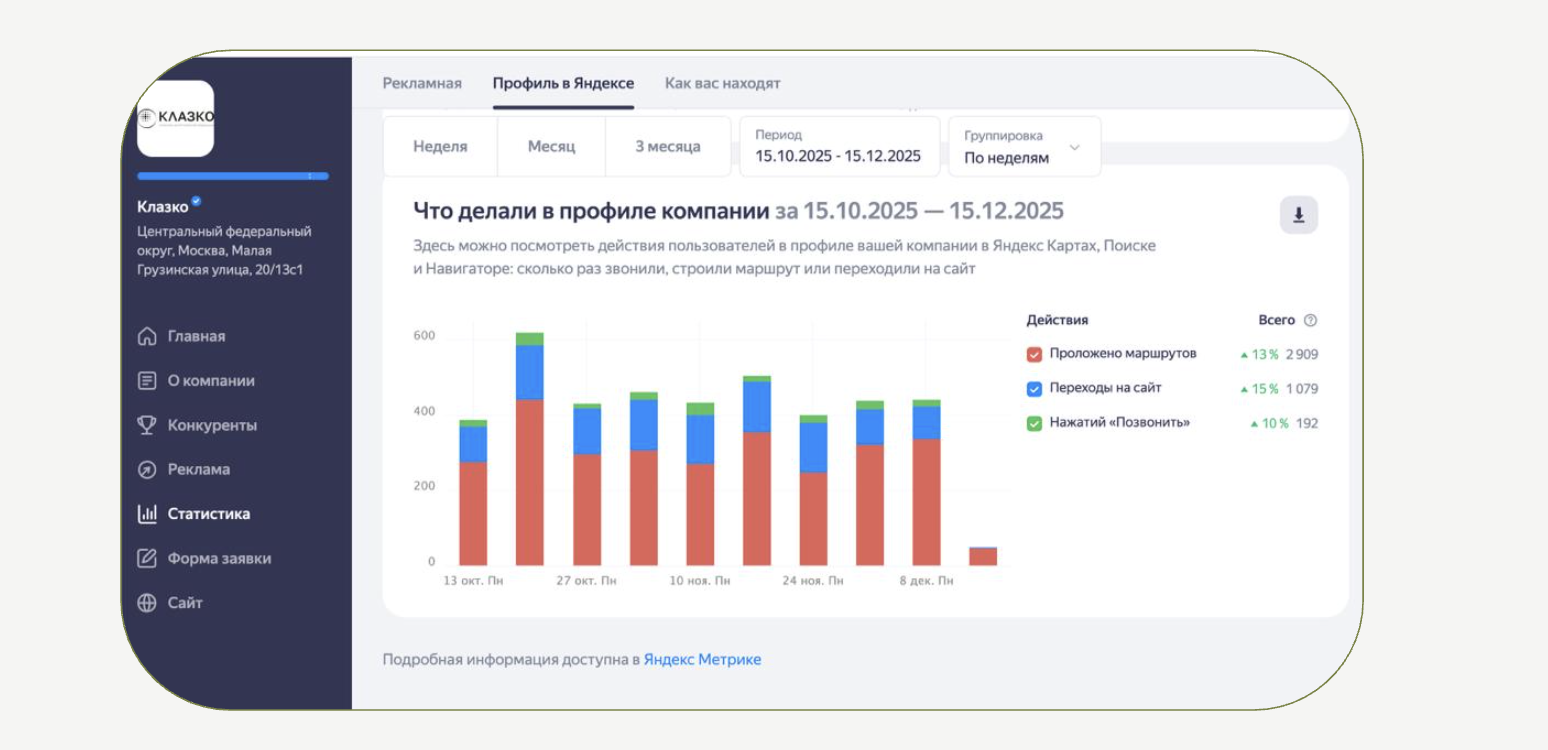Click the Действия legend header
1548x750 pixels.
point(1057,320)
